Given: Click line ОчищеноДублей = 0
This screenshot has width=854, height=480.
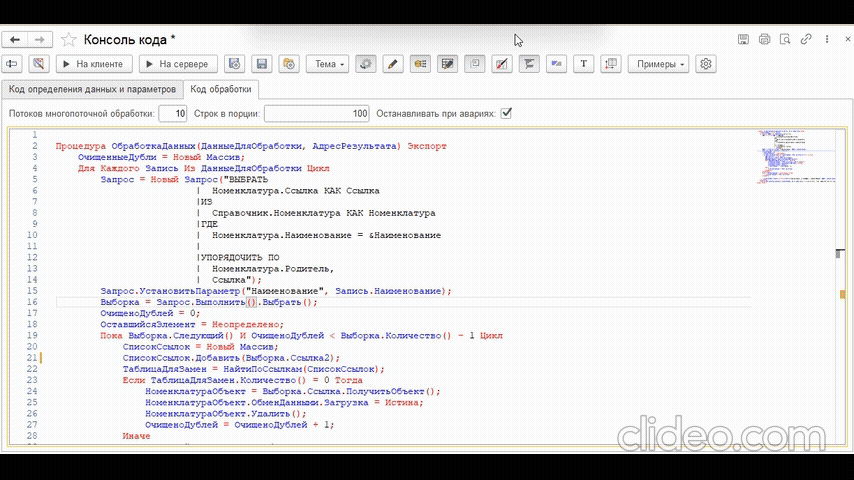Looking at the screenshot, I should 150,313.
